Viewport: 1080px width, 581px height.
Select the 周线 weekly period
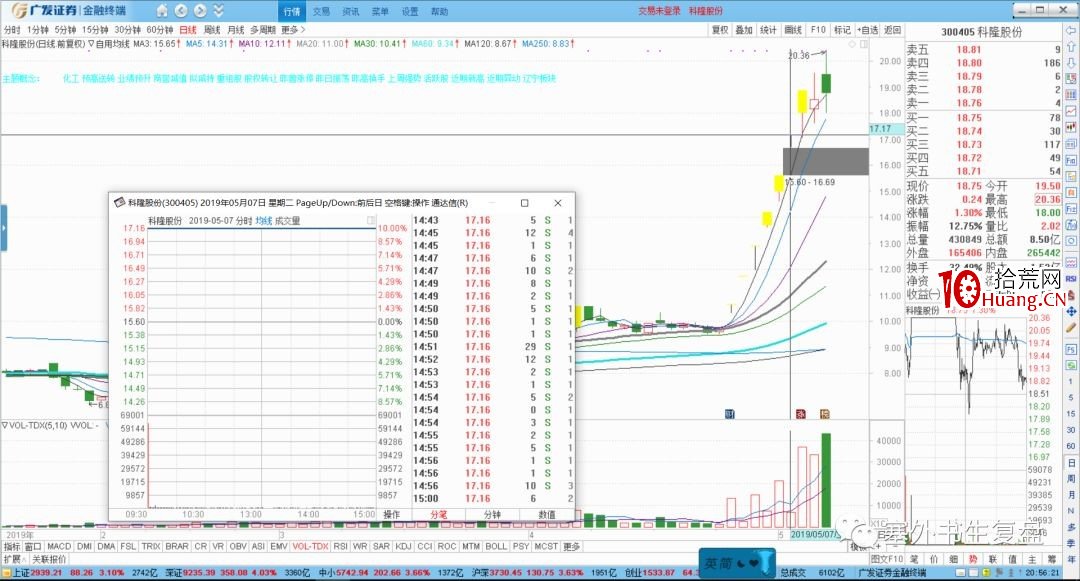(212, 30)
